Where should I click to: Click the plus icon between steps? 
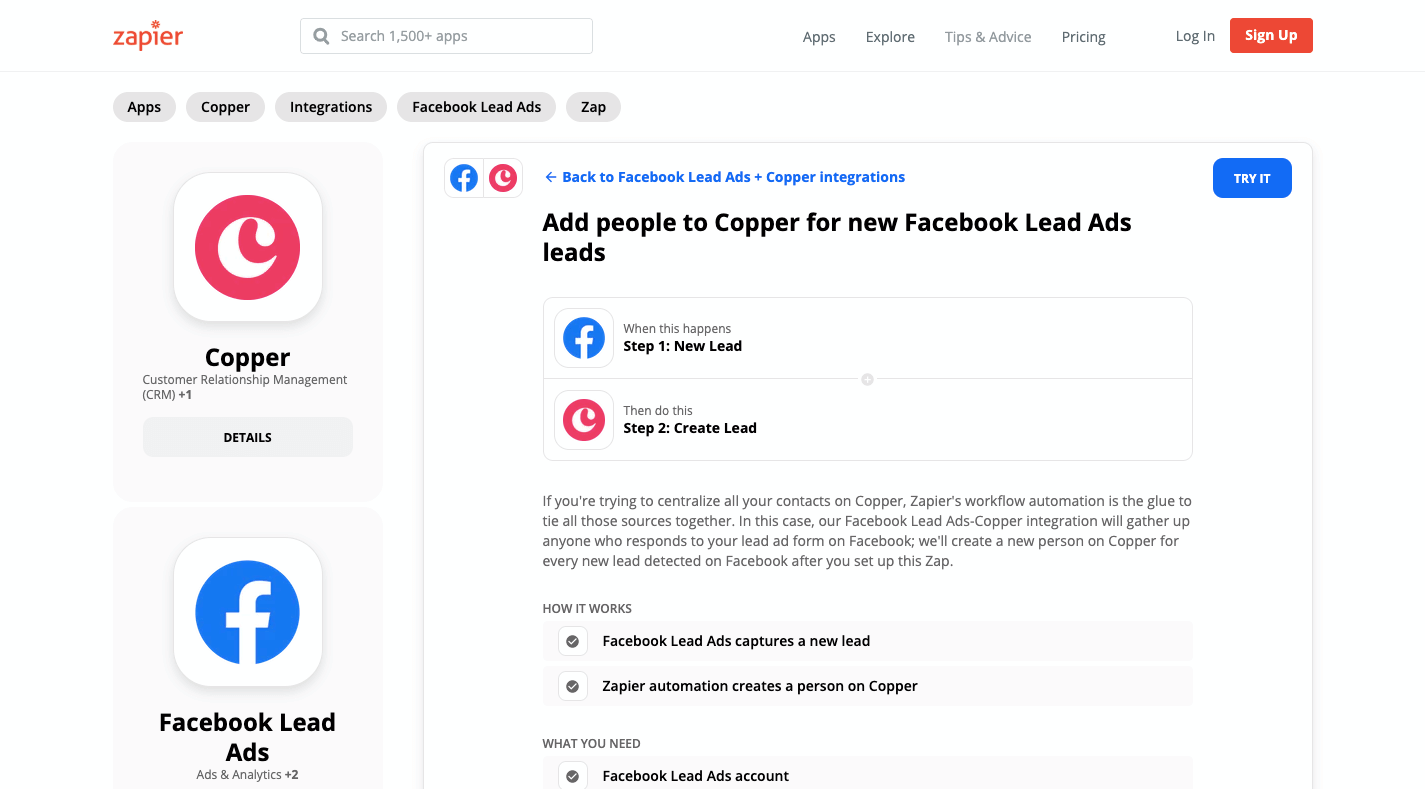coord(867,379)
